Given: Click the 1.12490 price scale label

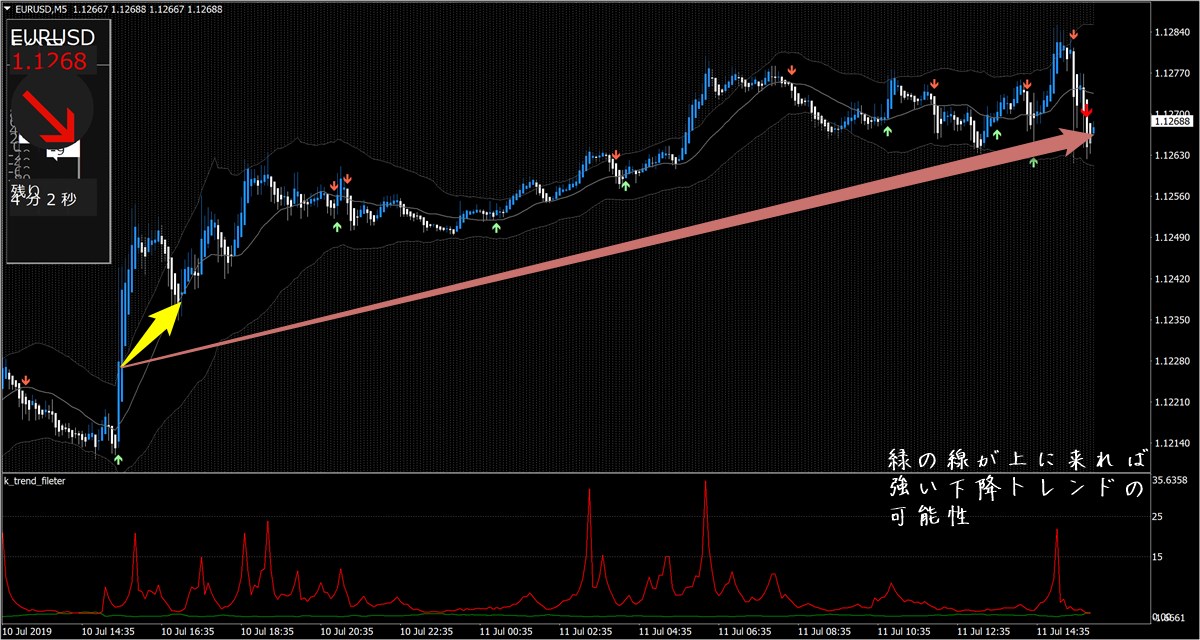Looking at the screenshot, I should coord(1171,238).
